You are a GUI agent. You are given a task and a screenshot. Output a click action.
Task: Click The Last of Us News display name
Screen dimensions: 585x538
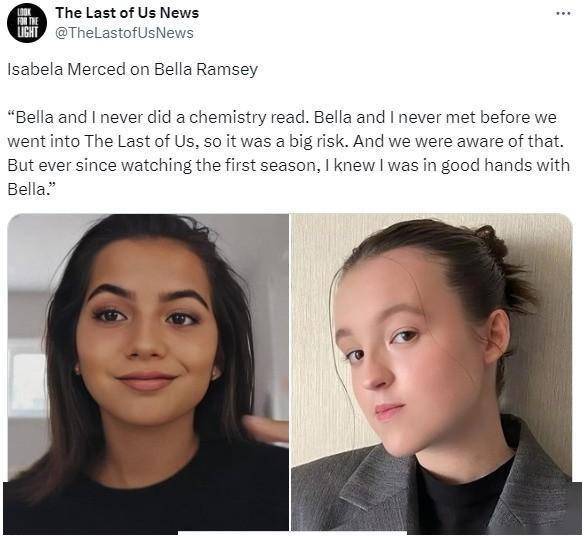[127, 13]
